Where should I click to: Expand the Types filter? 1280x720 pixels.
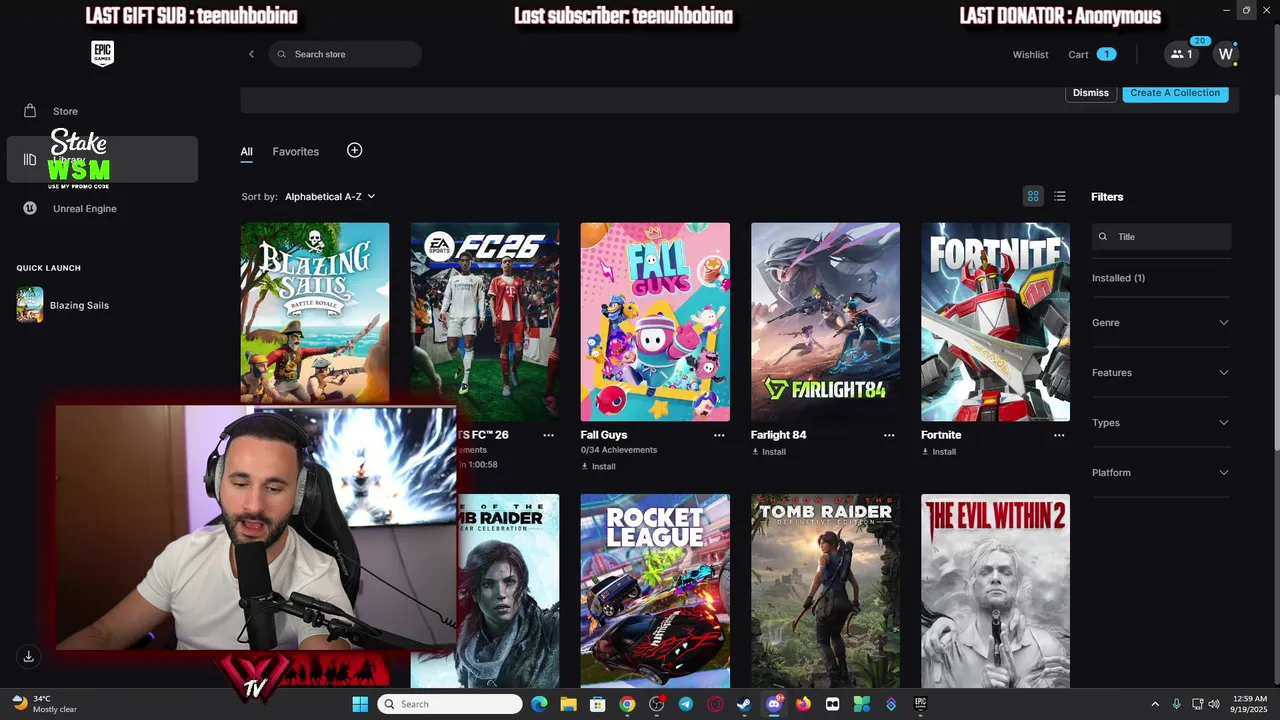coord(1161,423)
